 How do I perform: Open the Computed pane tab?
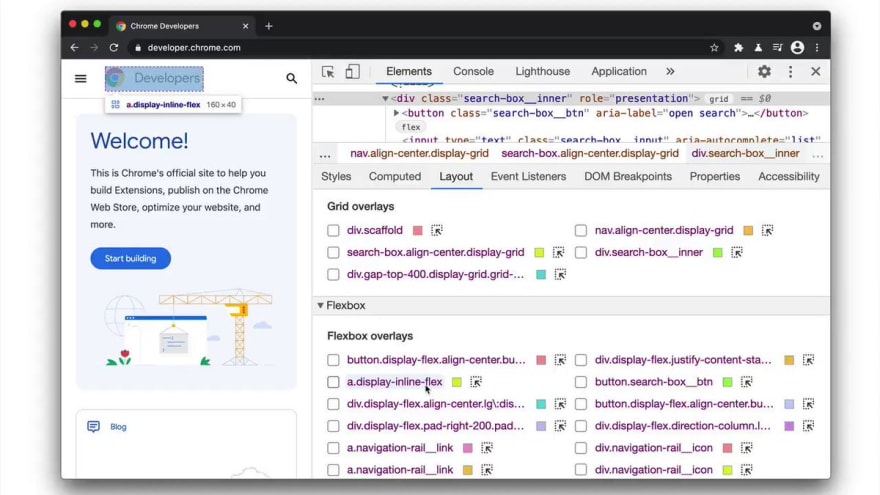[395, 176]
